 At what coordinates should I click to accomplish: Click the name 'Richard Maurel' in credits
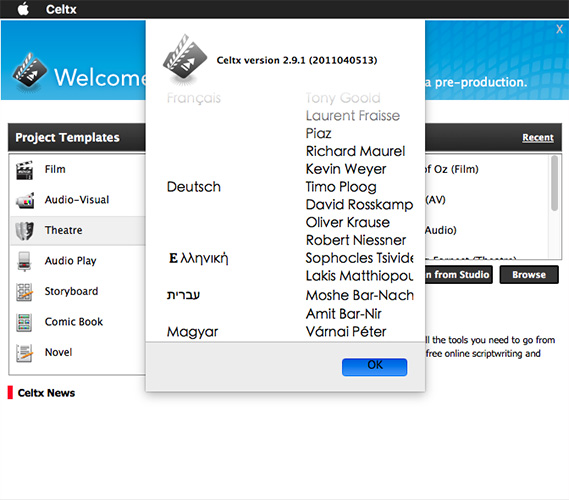(x=355, y=151)
